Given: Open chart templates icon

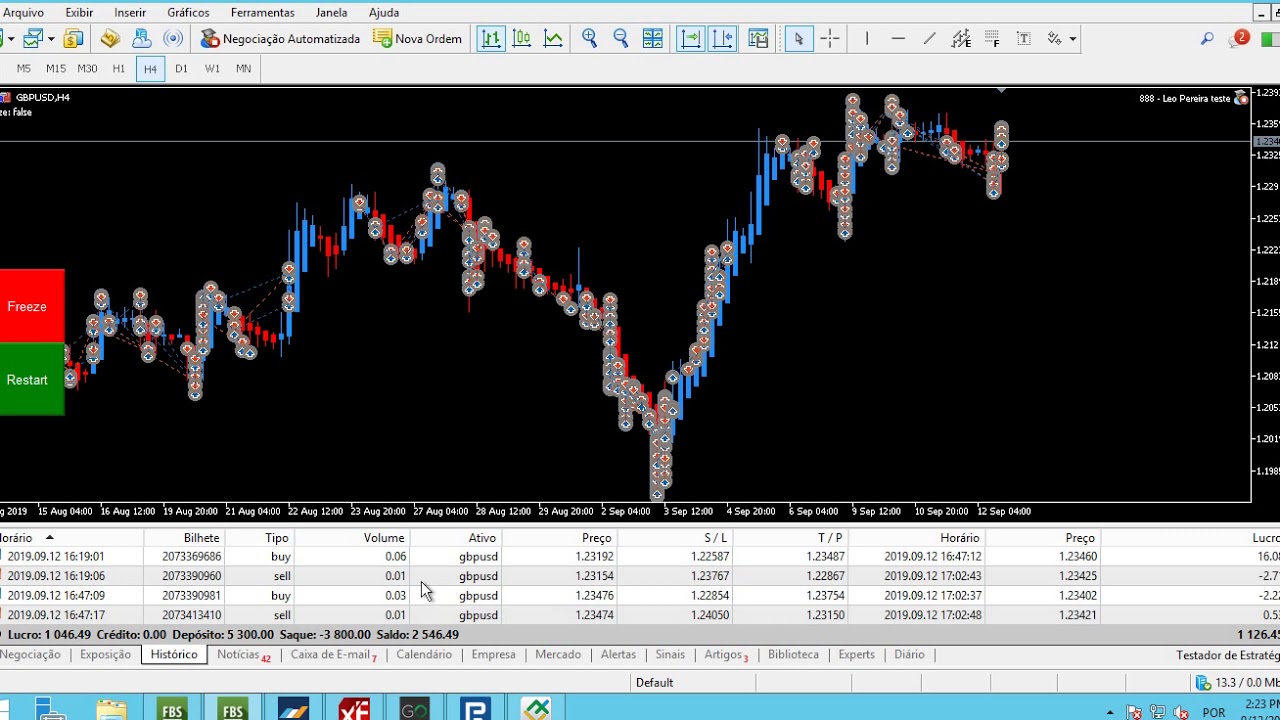Looking at the screenshot, I should pos(758,39).
